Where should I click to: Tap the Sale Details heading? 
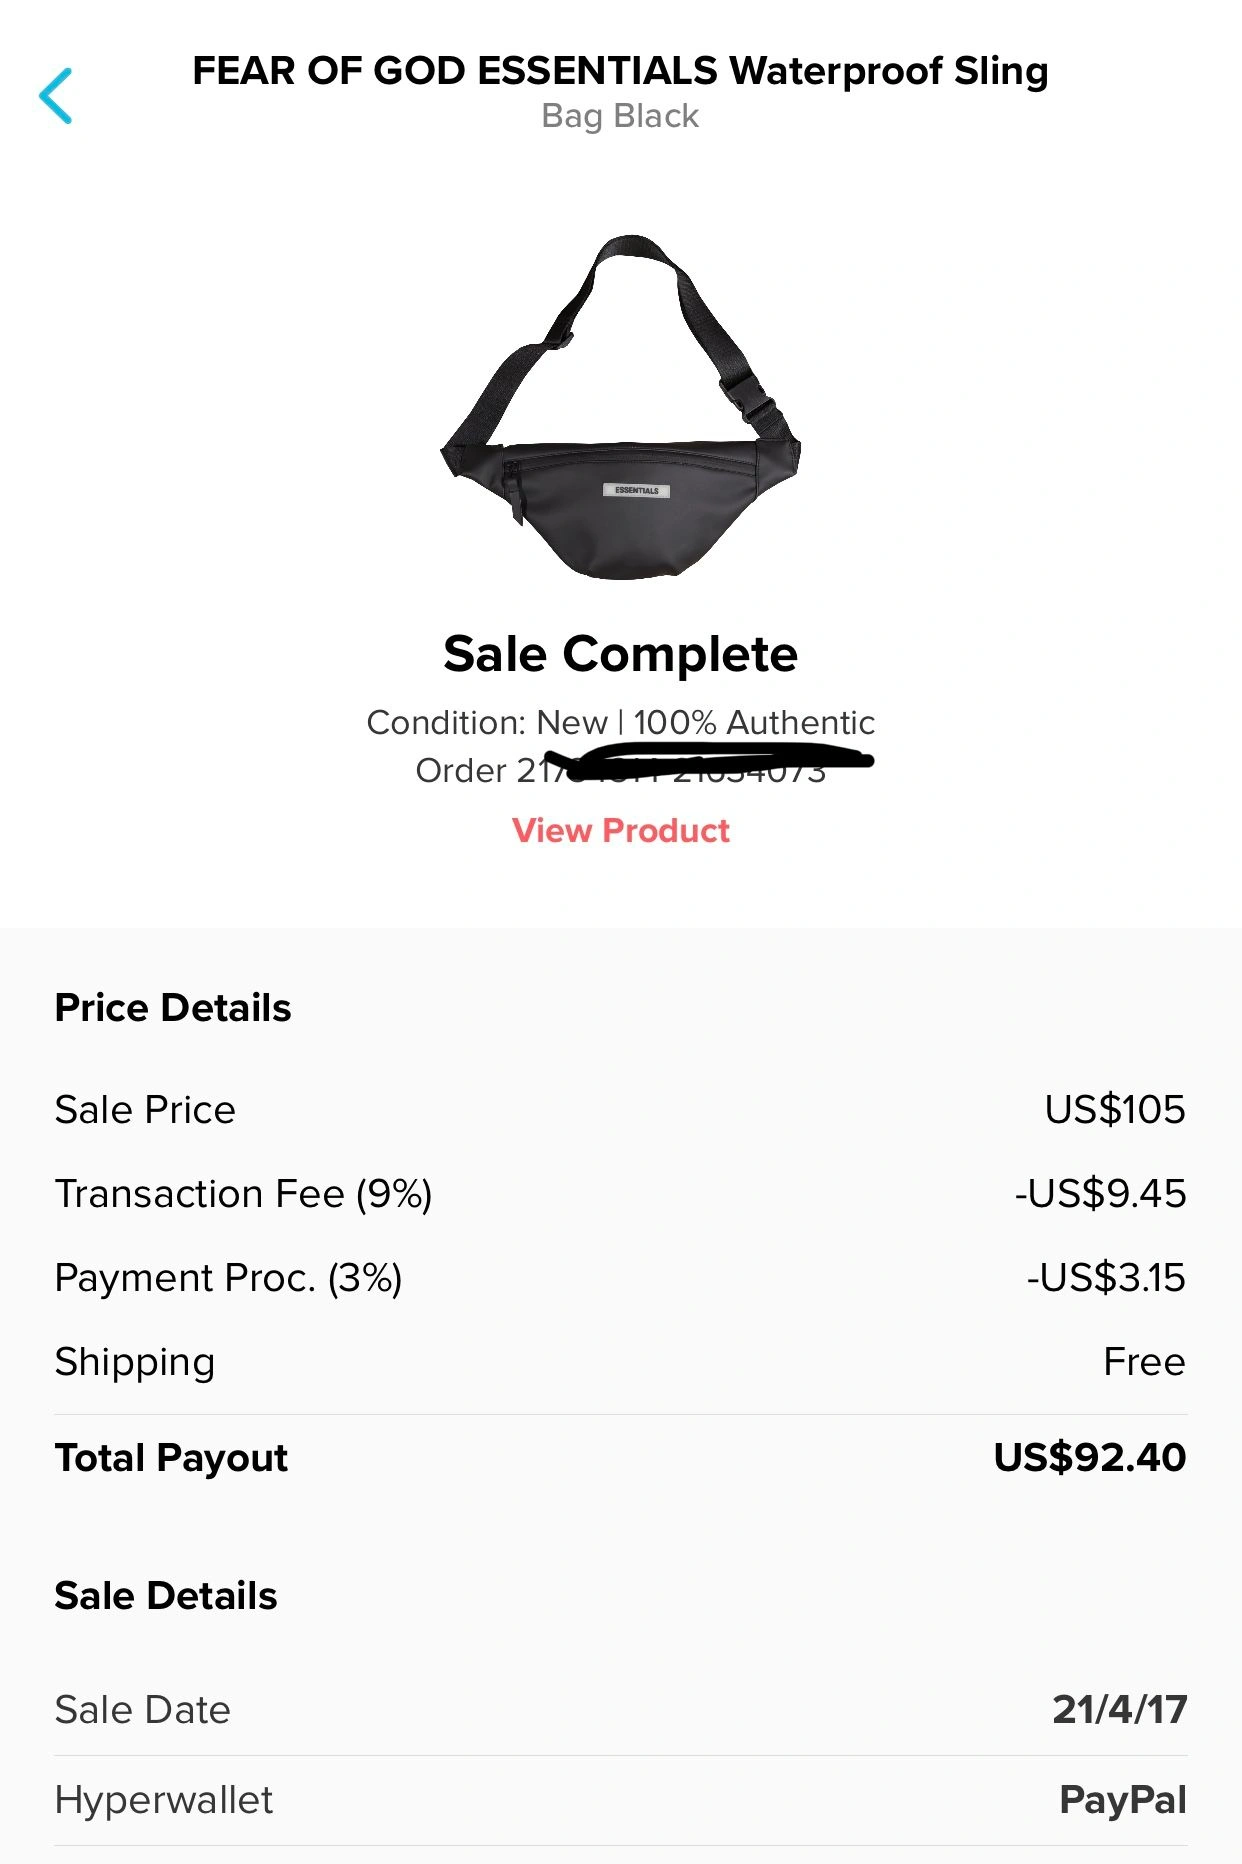pyautogui.click(x=166, y=1596)
